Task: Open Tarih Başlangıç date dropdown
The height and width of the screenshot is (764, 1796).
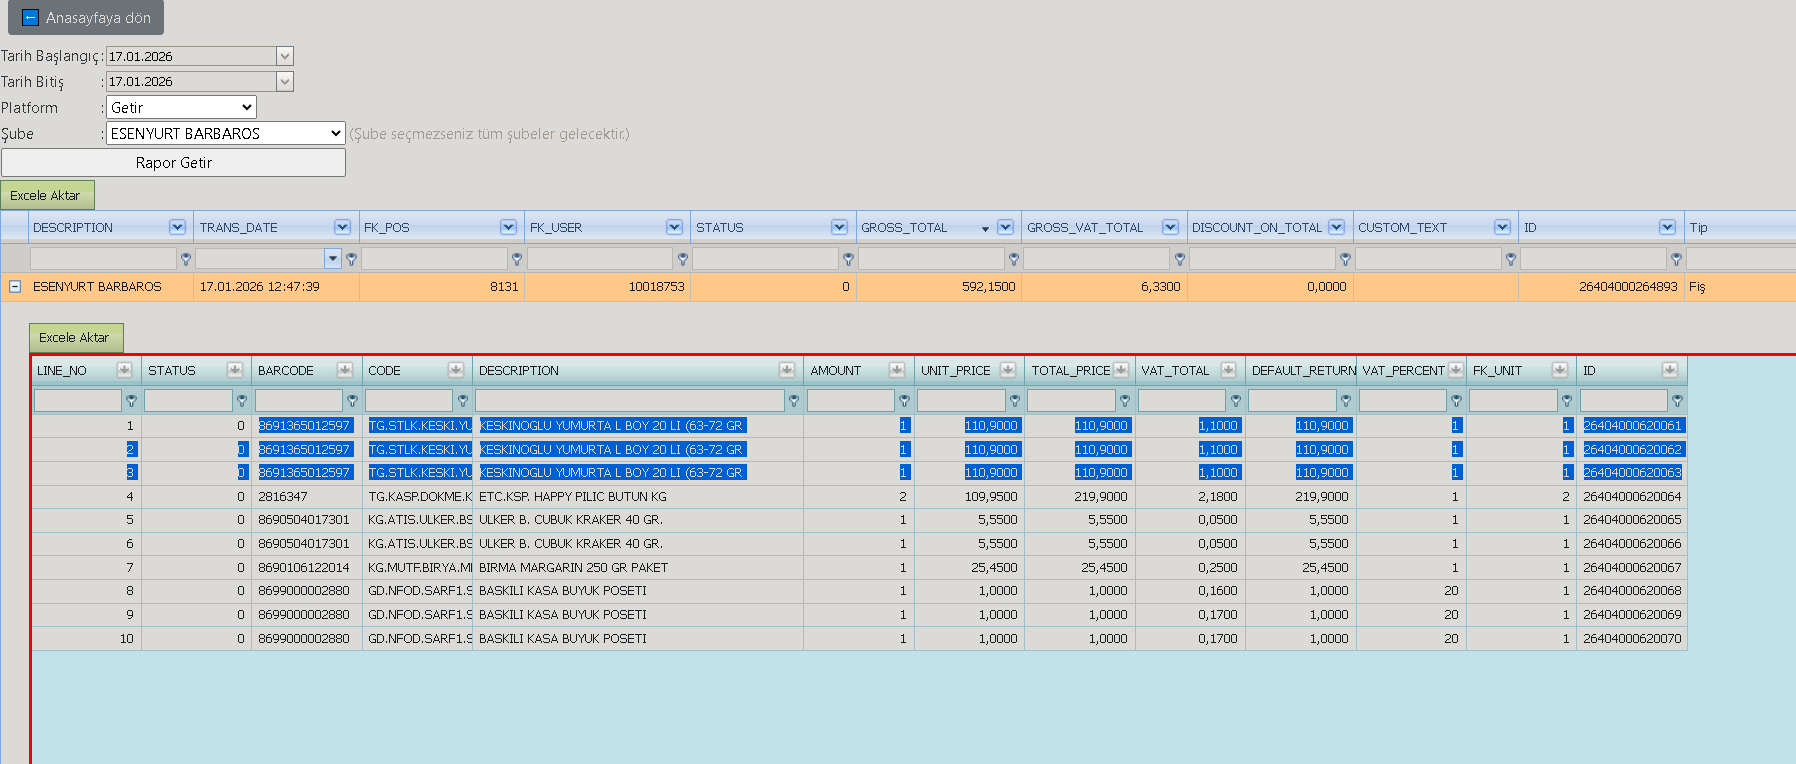Action: pos(285,56)
